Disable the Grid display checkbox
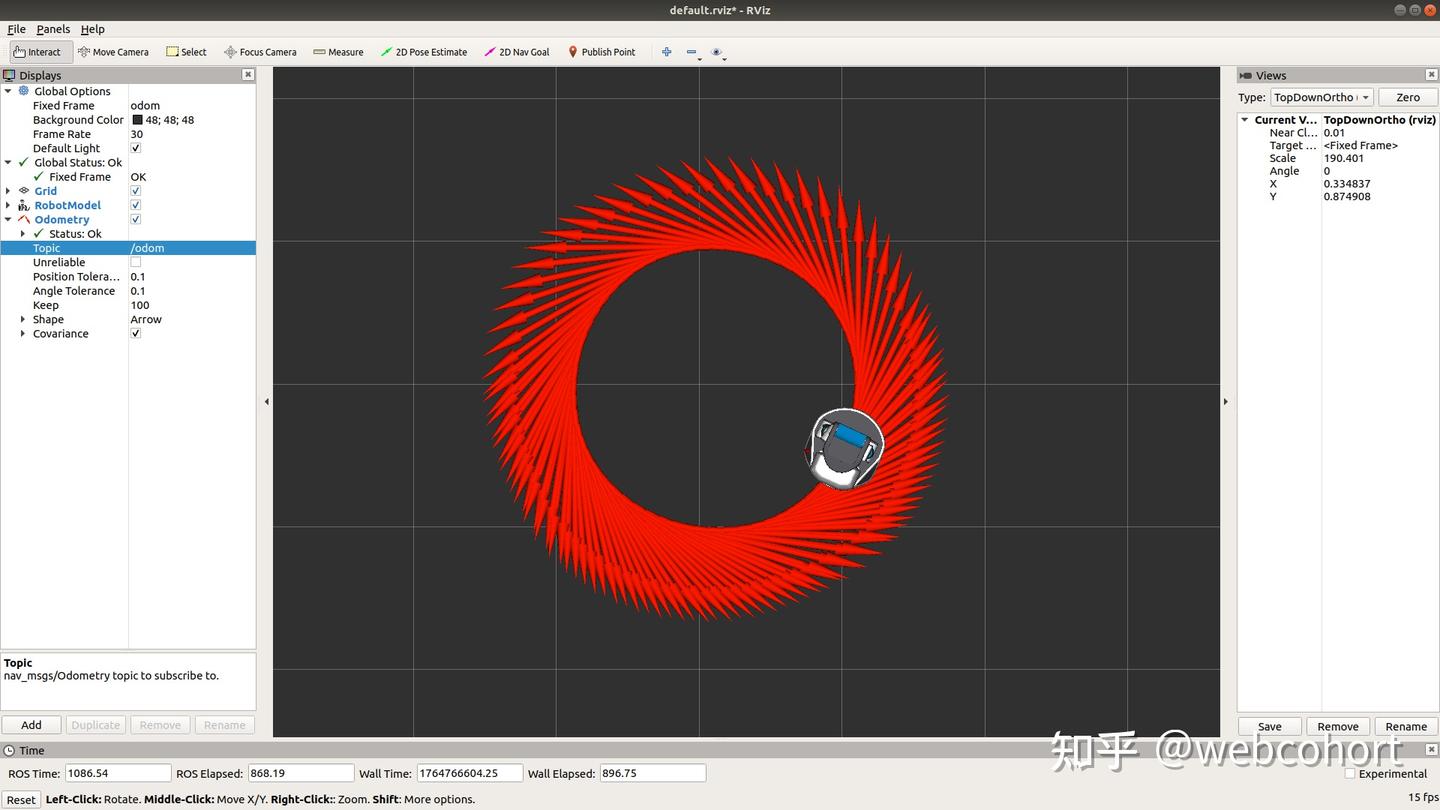 click(136, 191)
